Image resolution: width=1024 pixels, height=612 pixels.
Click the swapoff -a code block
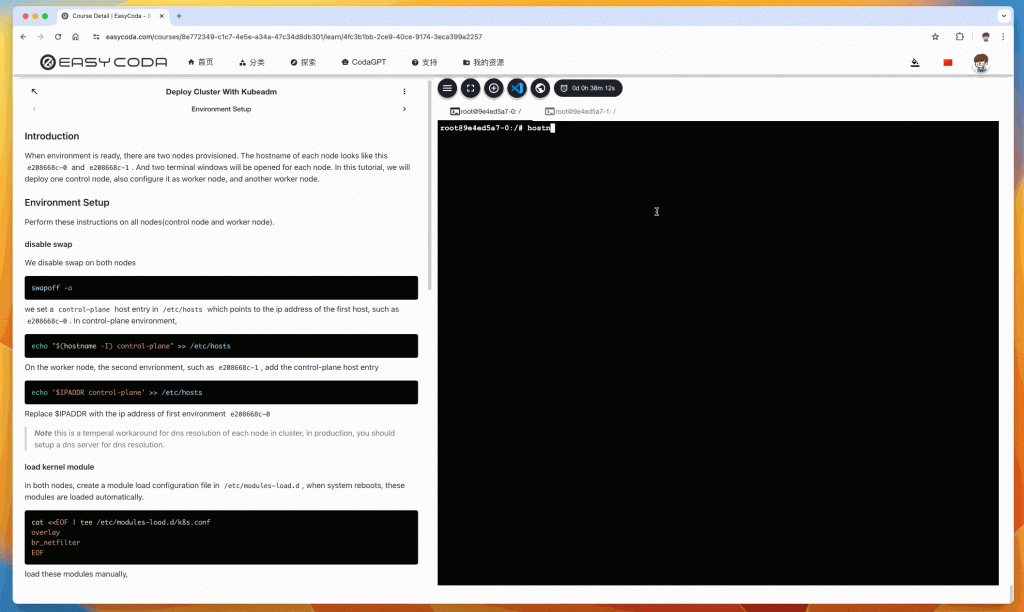pos(221,288)
